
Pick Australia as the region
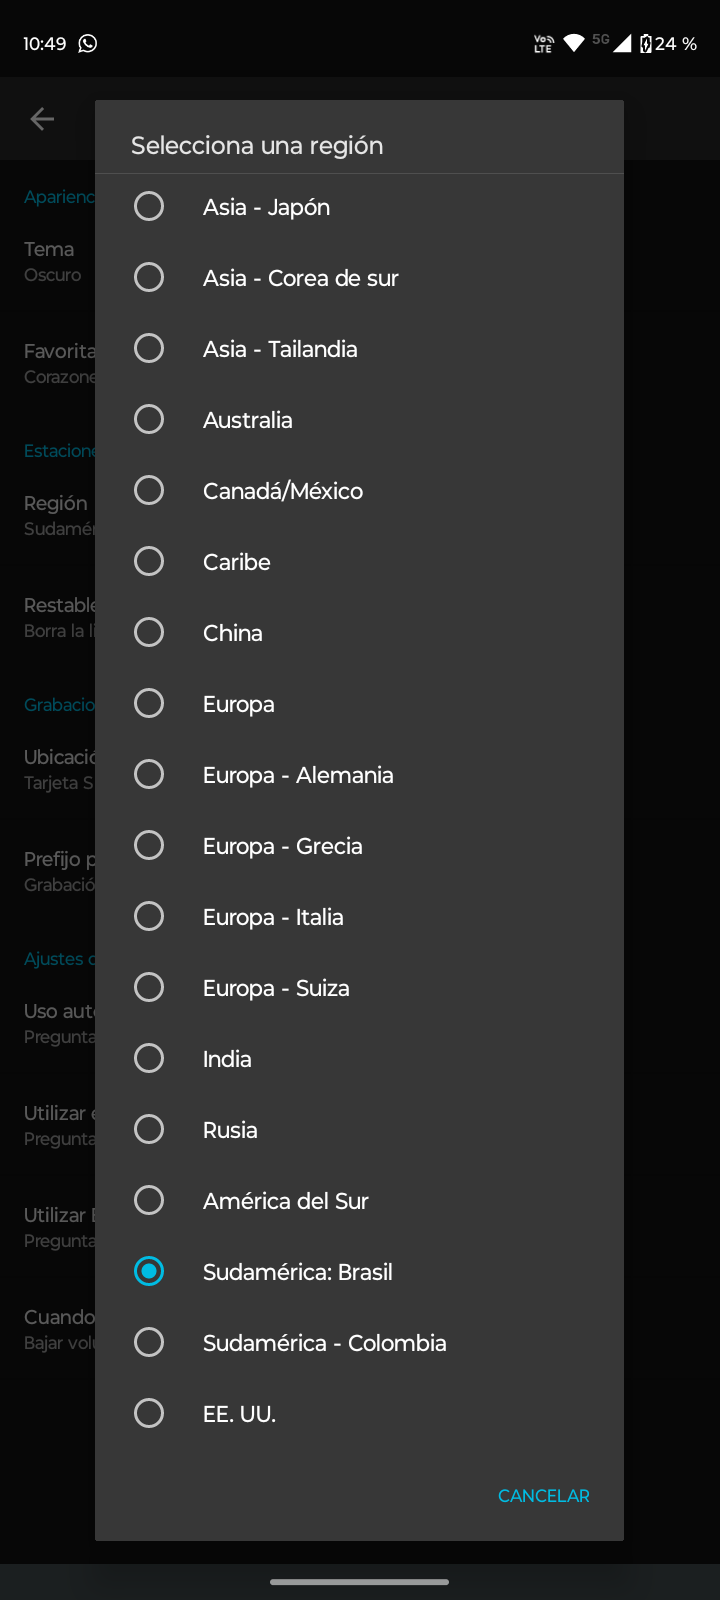pyautogui.click(x=149, y=420)
